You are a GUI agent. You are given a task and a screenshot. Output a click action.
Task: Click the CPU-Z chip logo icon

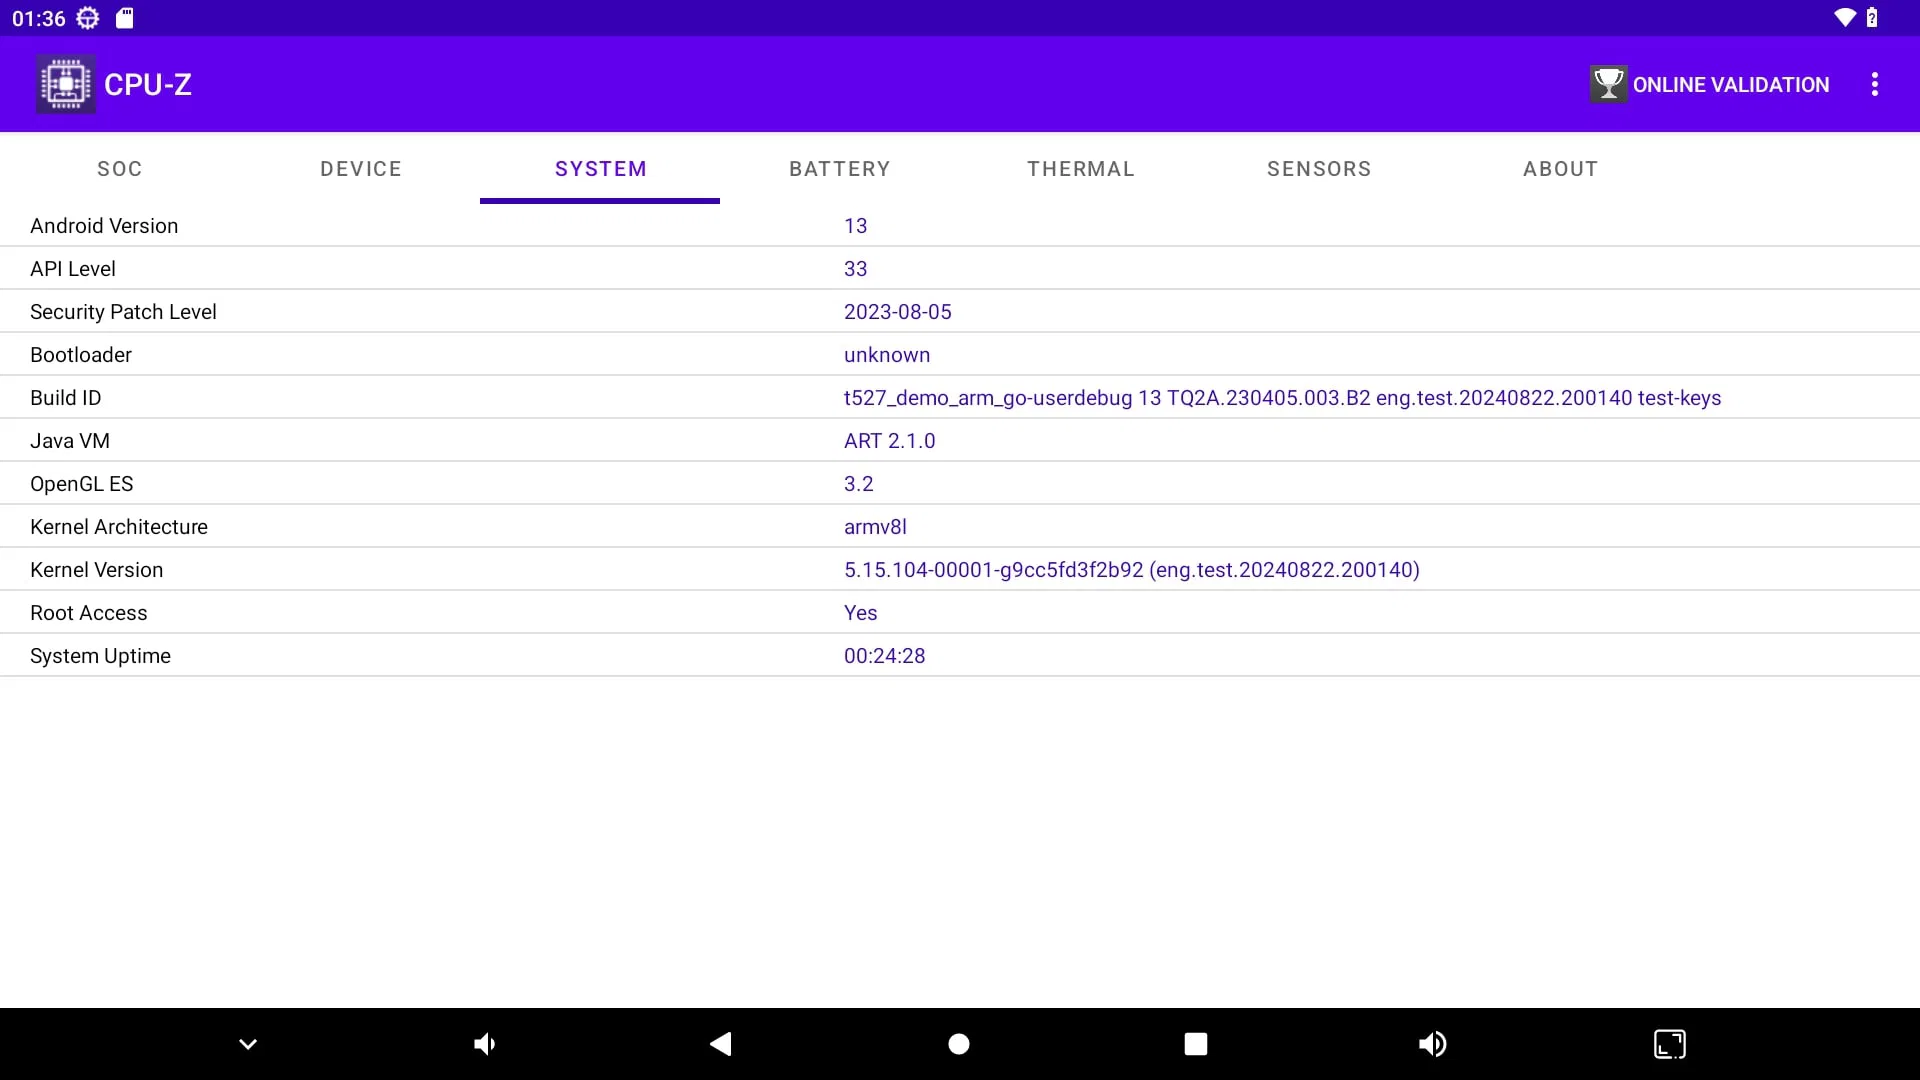click(66, 84)
